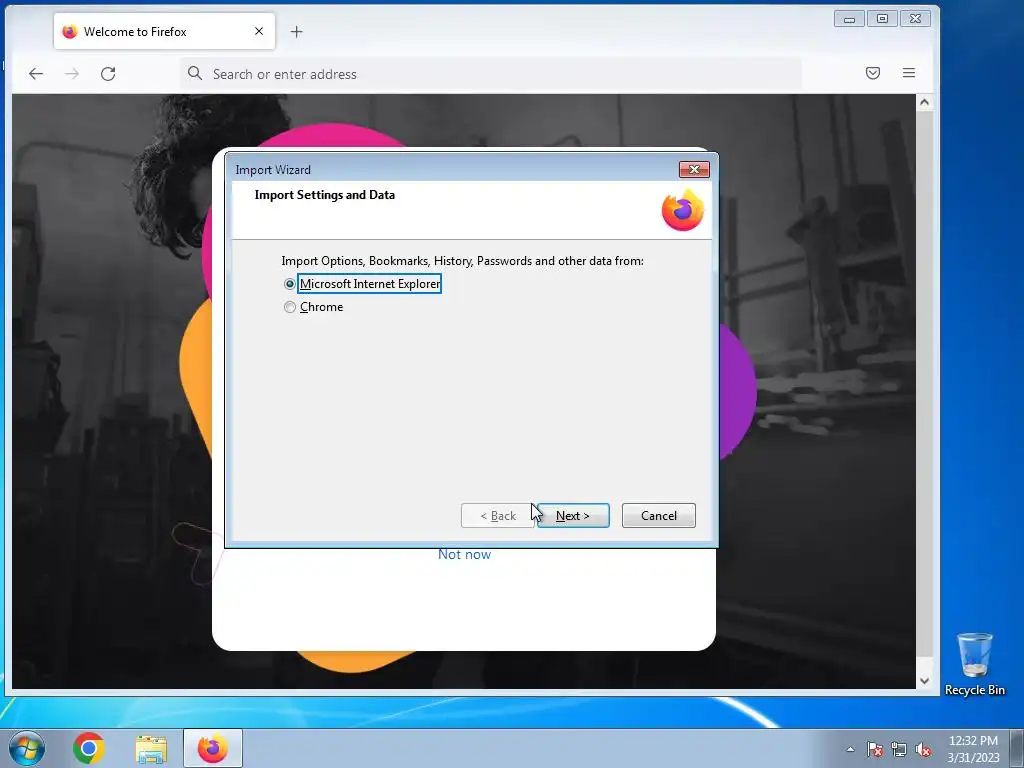The image size is (1024, 768).
Task: Show hidden system tray icons
Action: coord(850,749)
